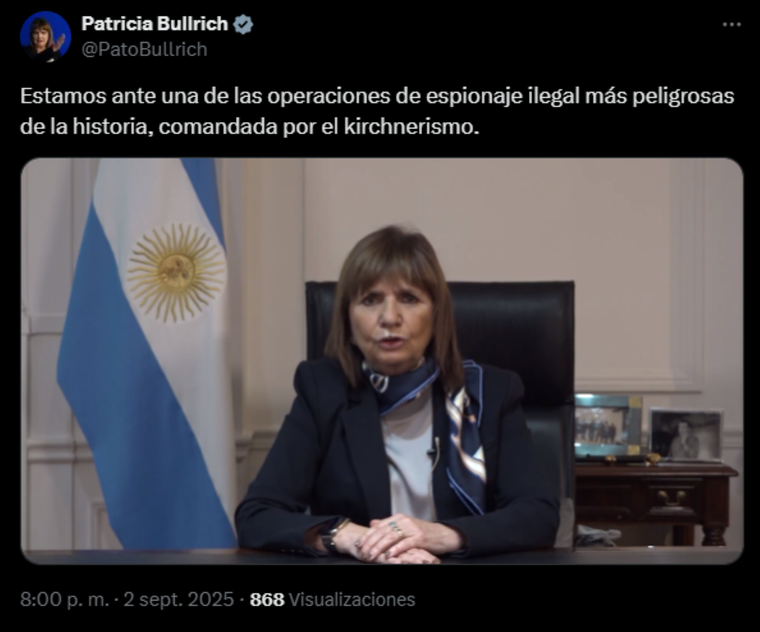This screenshot has width=760, height=632.
Task: Click the date 2 sept. 2025
Action: [178, 600]
